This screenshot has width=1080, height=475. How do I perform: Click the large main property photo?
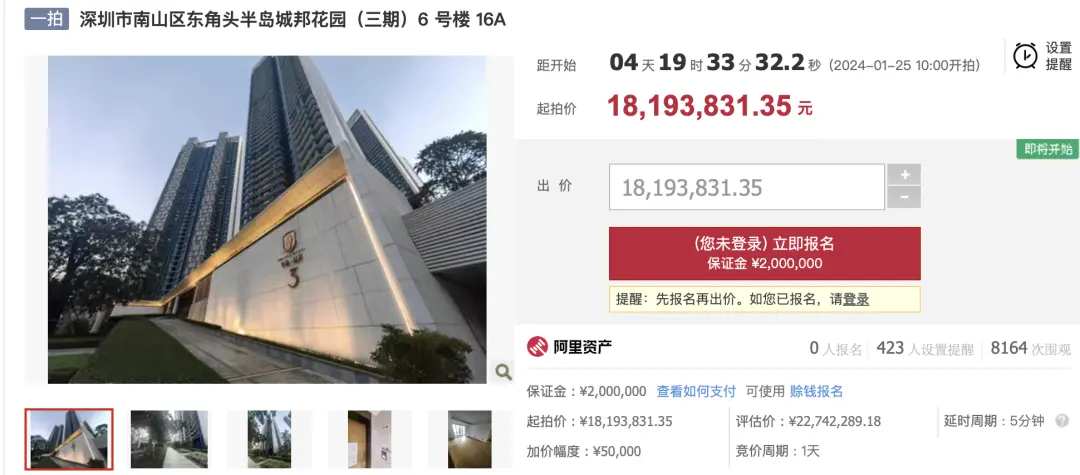point(267,220)
